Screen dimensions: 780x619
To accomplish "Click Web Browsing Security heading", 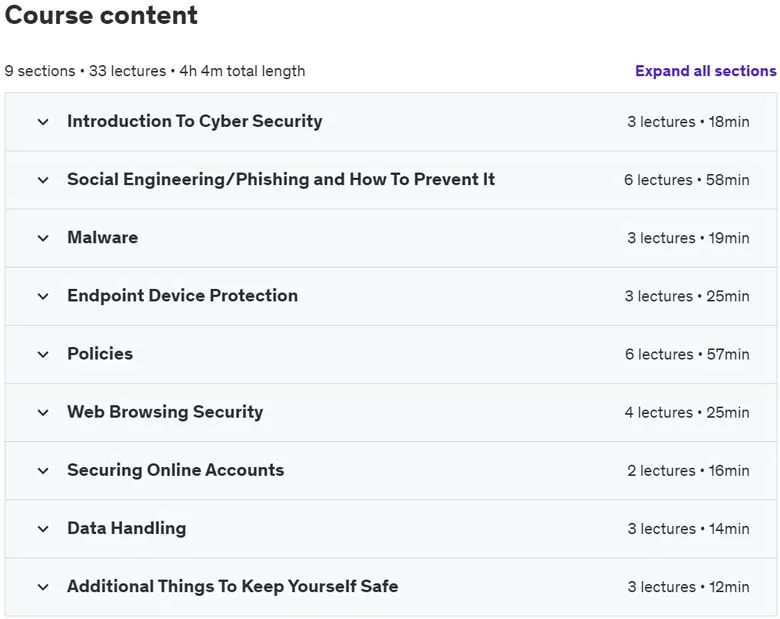I will 165,412.
